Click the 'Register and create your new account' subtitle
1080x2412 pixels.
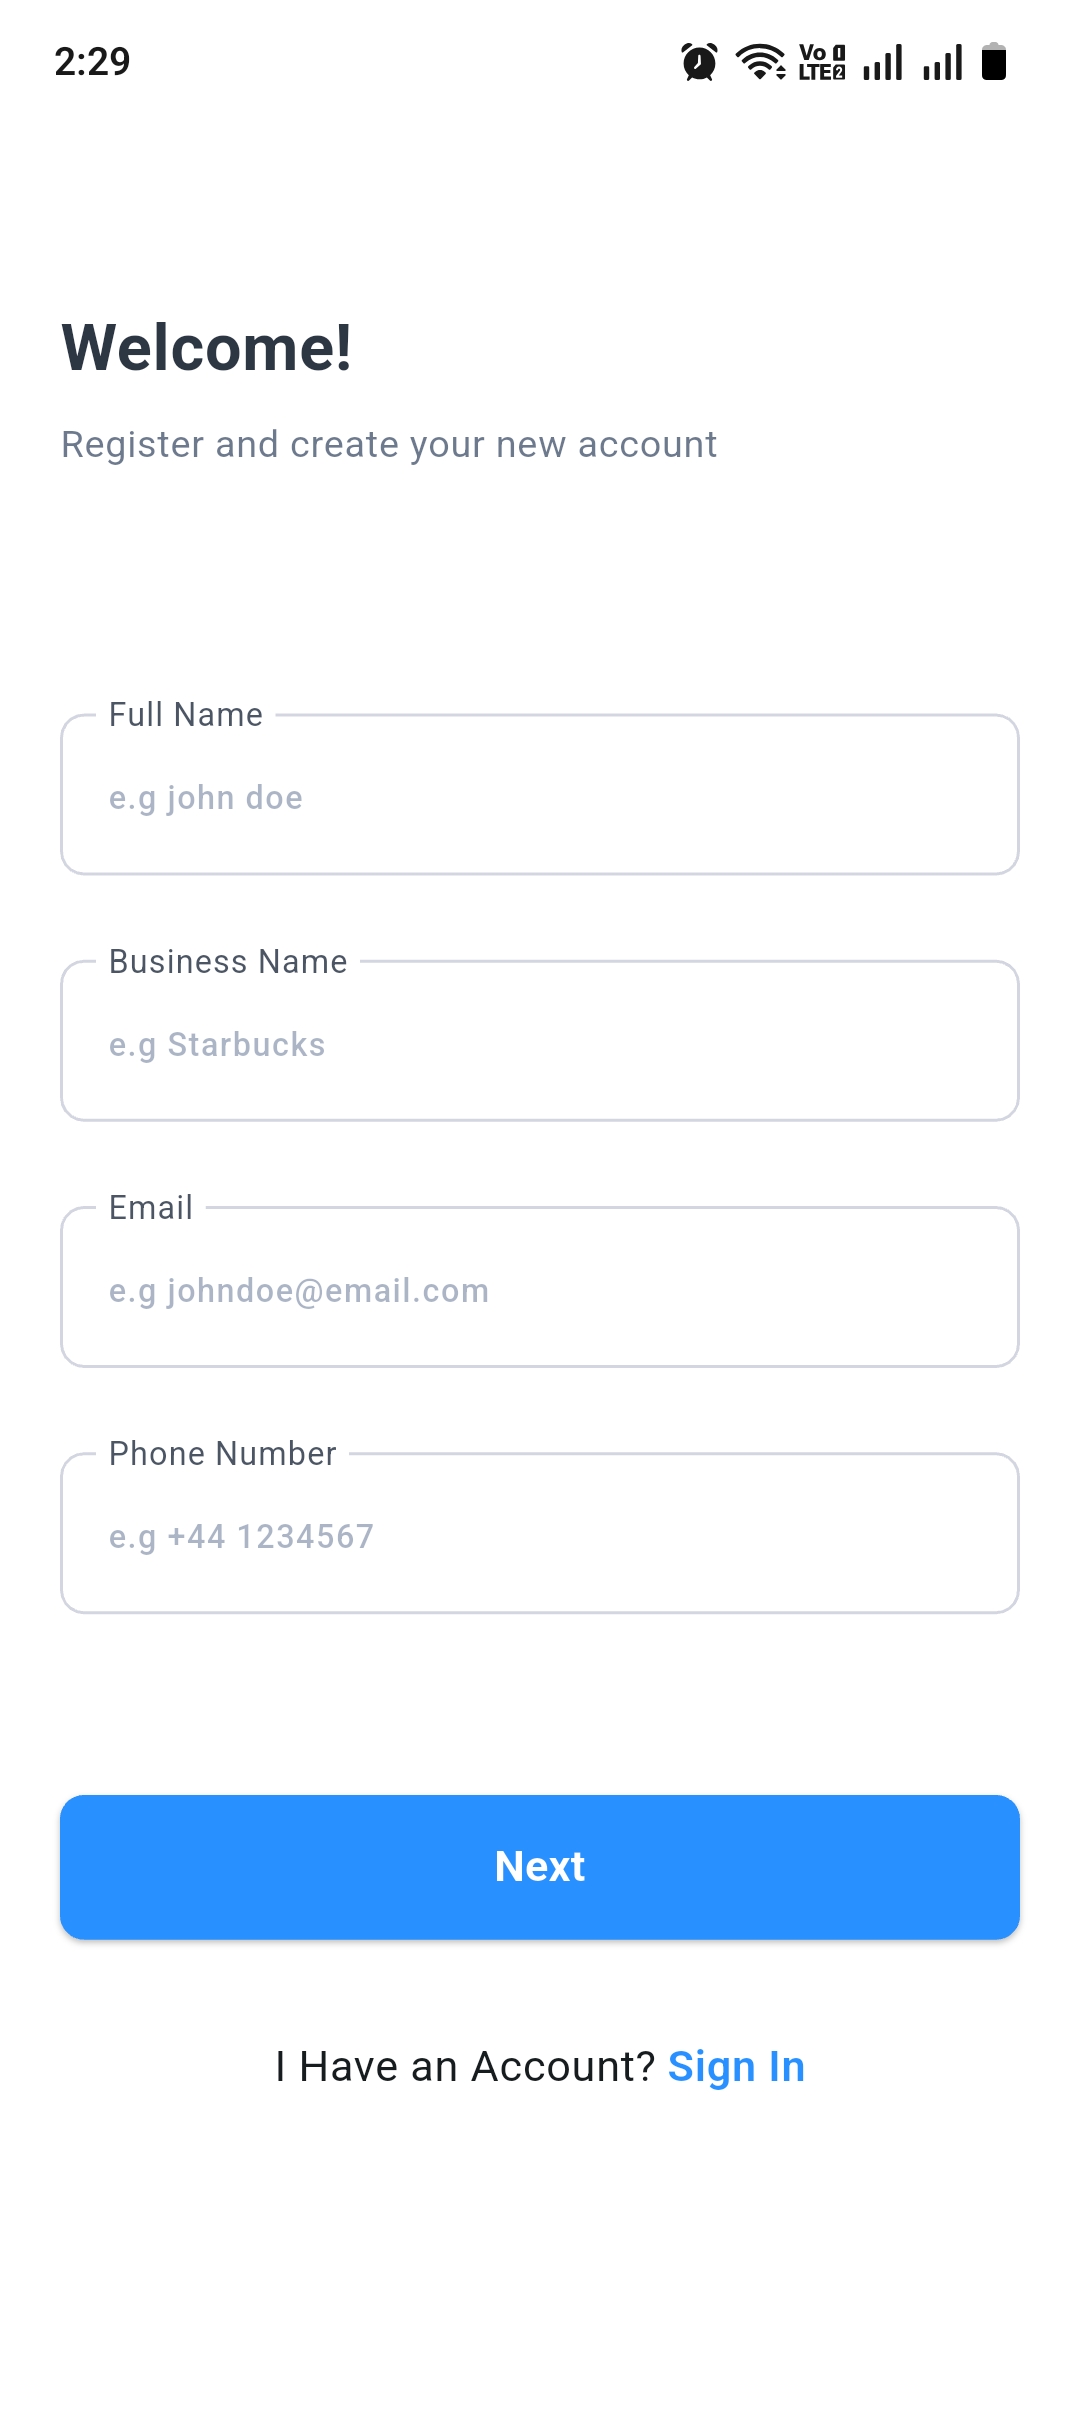[x=389, y=445]
